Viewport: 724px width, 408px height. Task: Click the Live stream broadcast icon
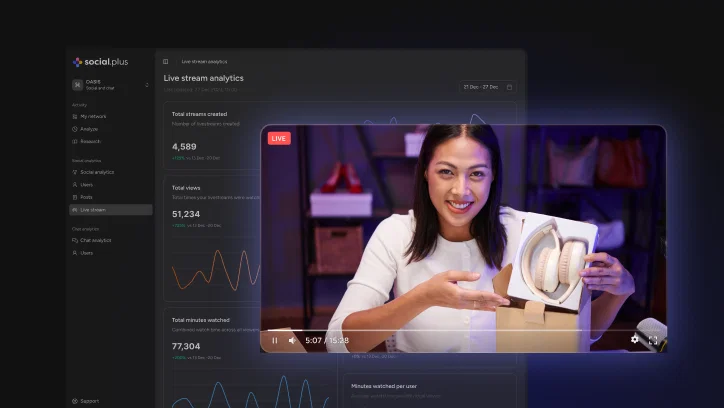[75, 210]
